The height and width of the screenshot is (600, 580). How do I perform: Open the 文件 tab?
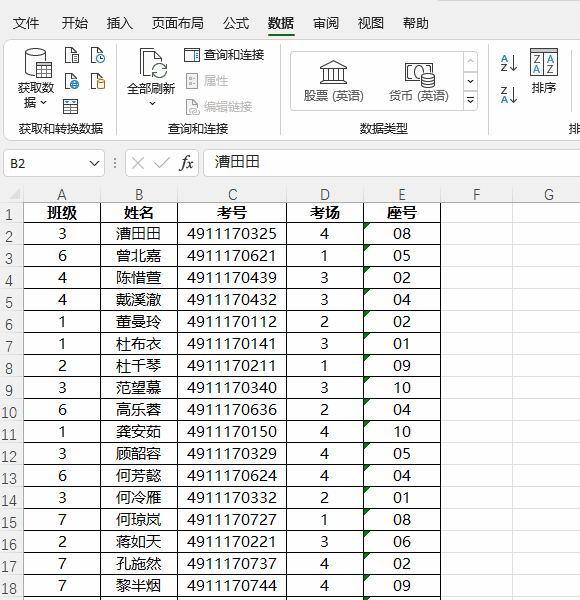[26, 23]
